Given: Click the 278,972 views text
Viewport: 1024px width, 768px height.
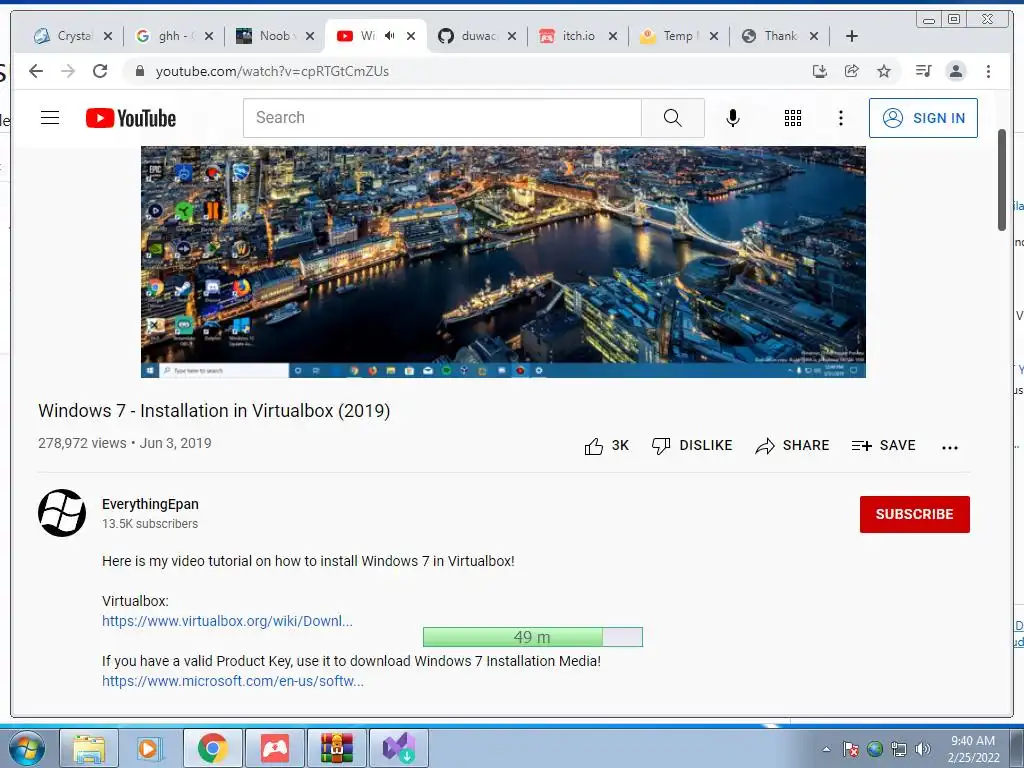Looking at the screenshot, I should point(82,443).
